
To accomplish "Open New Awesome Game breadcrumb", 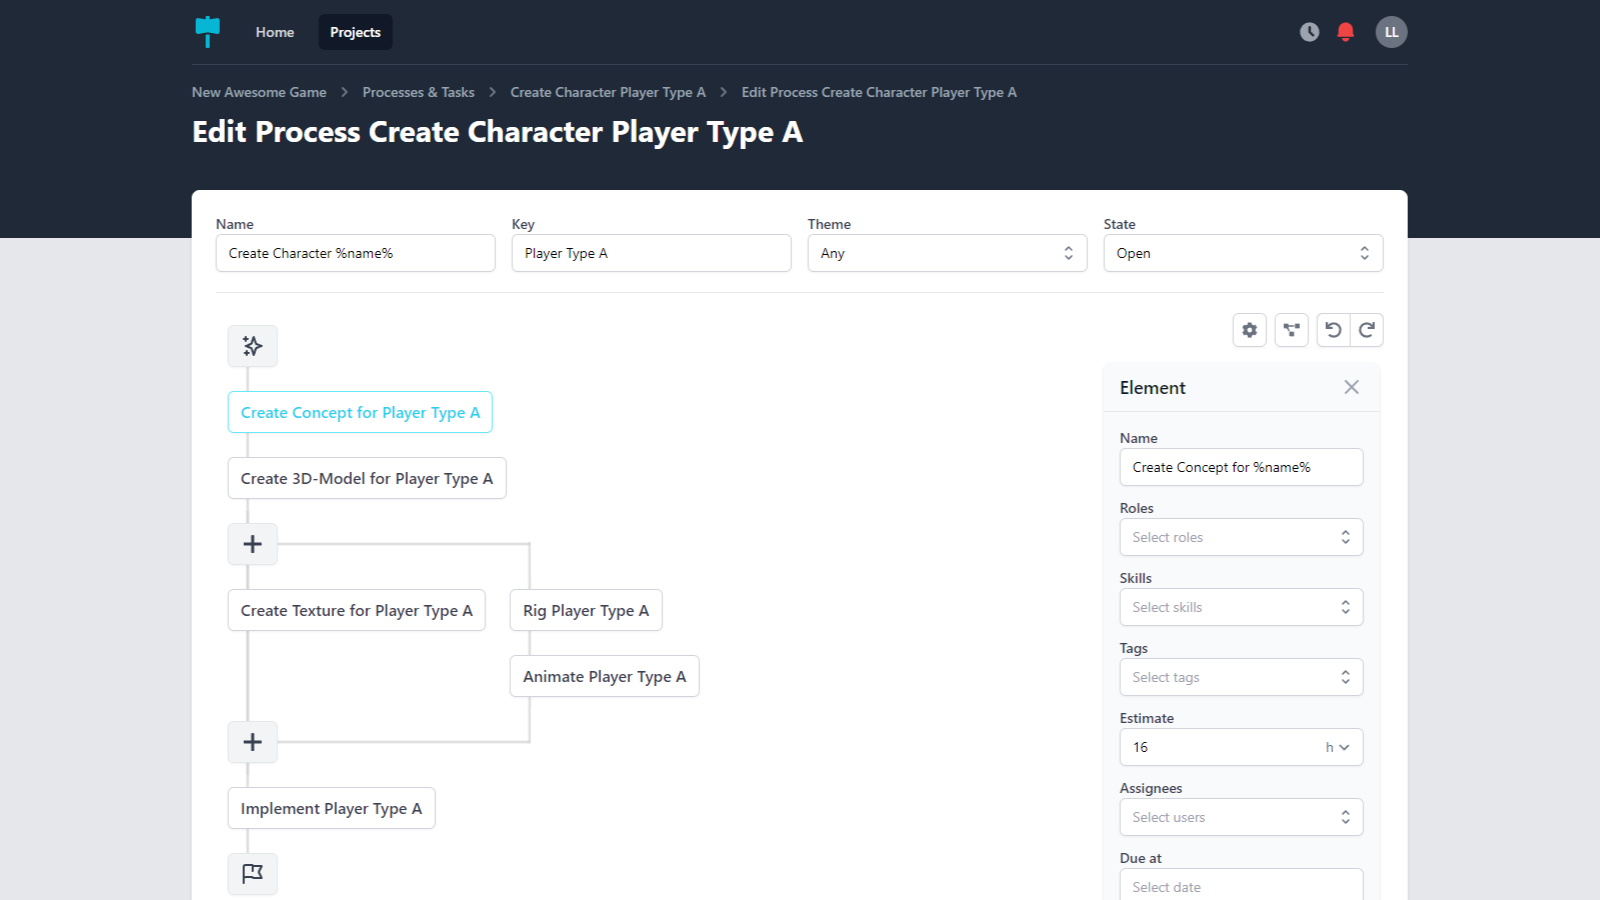I will pos(259,92).
